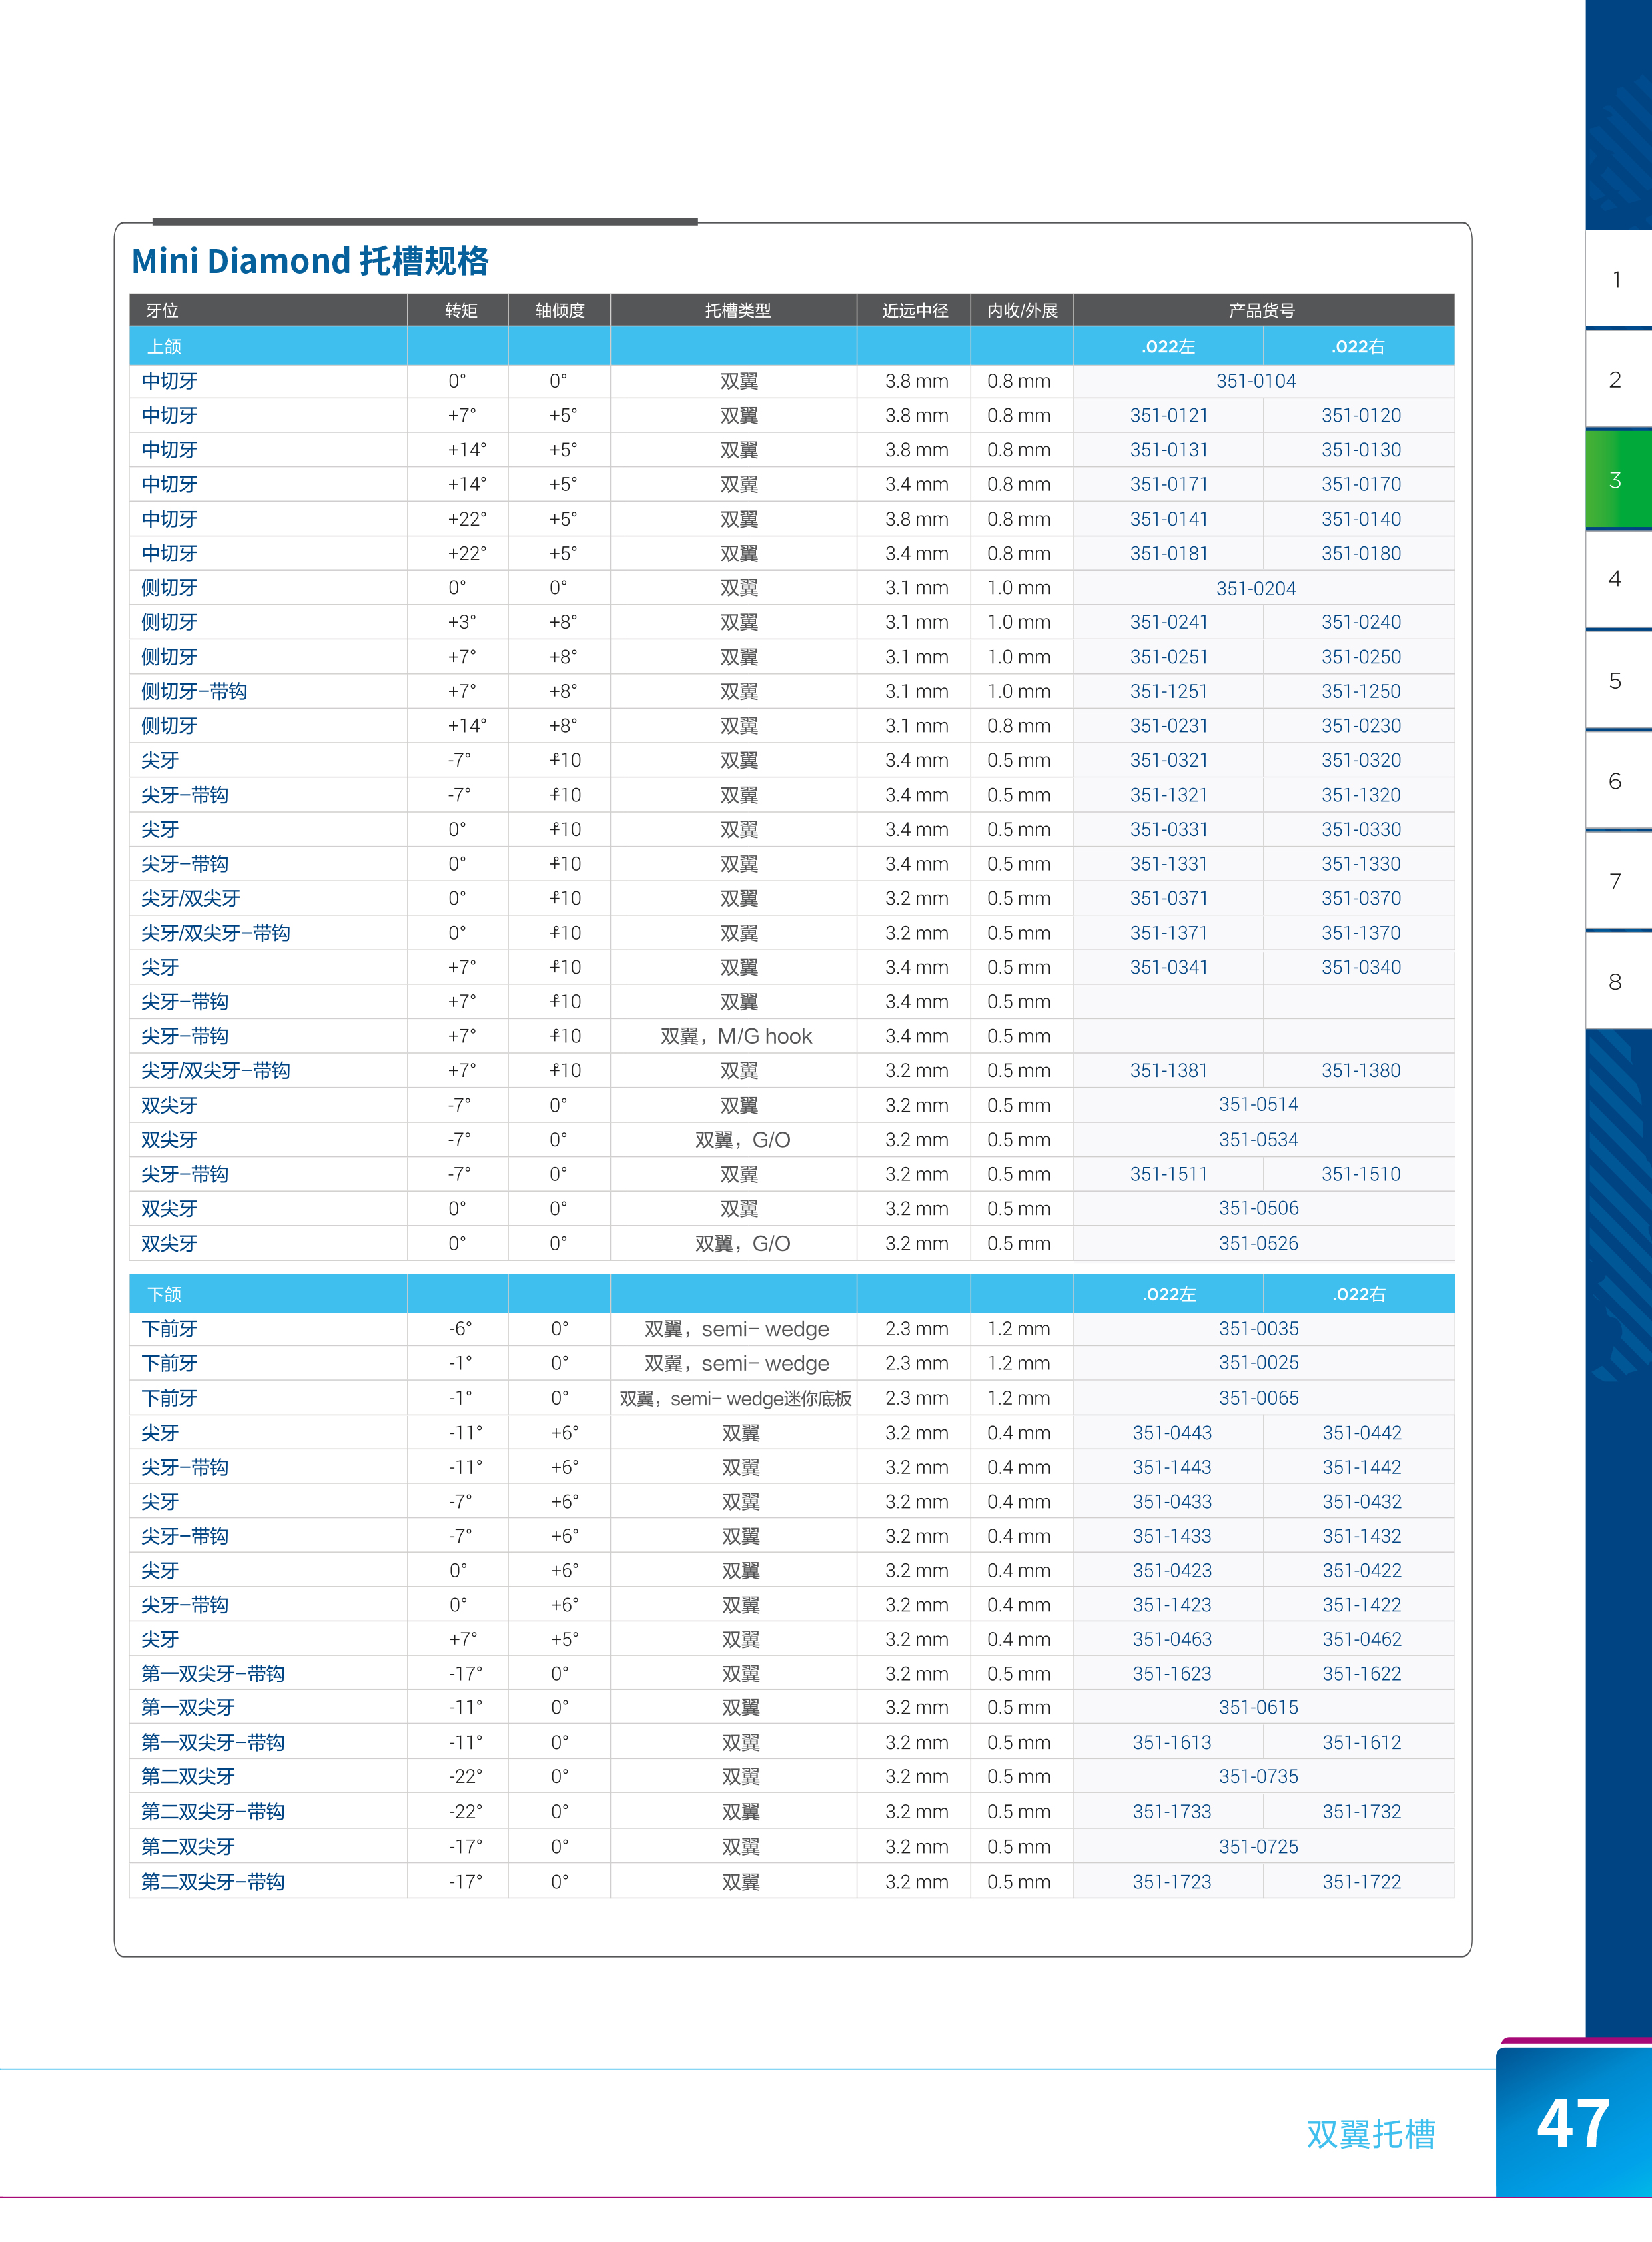Go to section tab 1
The height and width of the screenshot is (2242, 1652).
coord(1616,279)
